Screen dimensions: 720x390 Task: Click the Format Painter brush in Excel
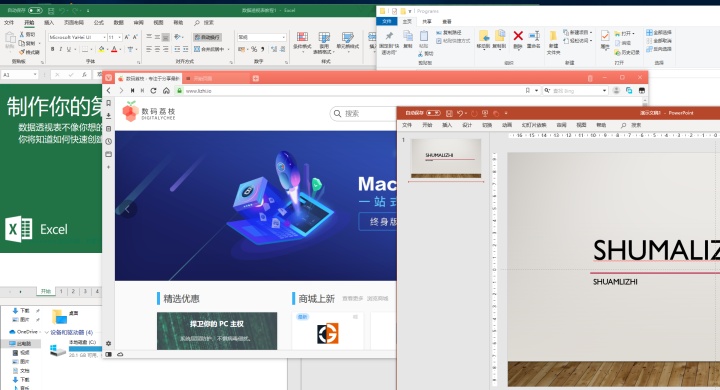click(22, 52)
